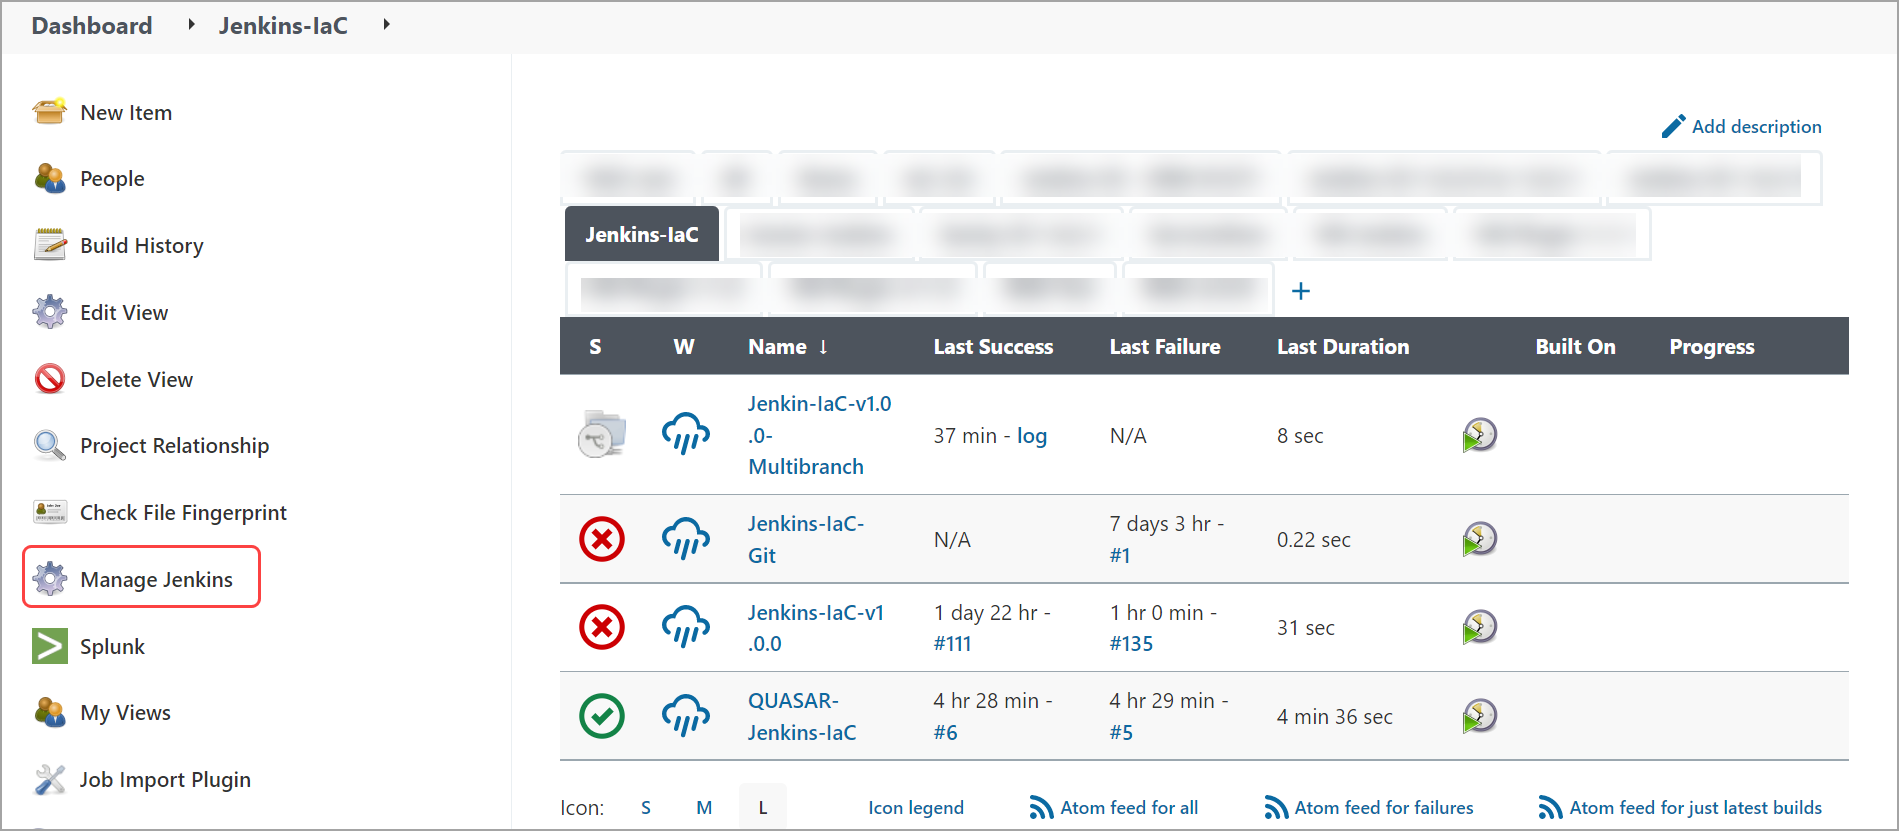Schedule a build for Jenkin-IaC-v1.0.0-Multibranch
1899x831 pixels.
pos(1479,435)
